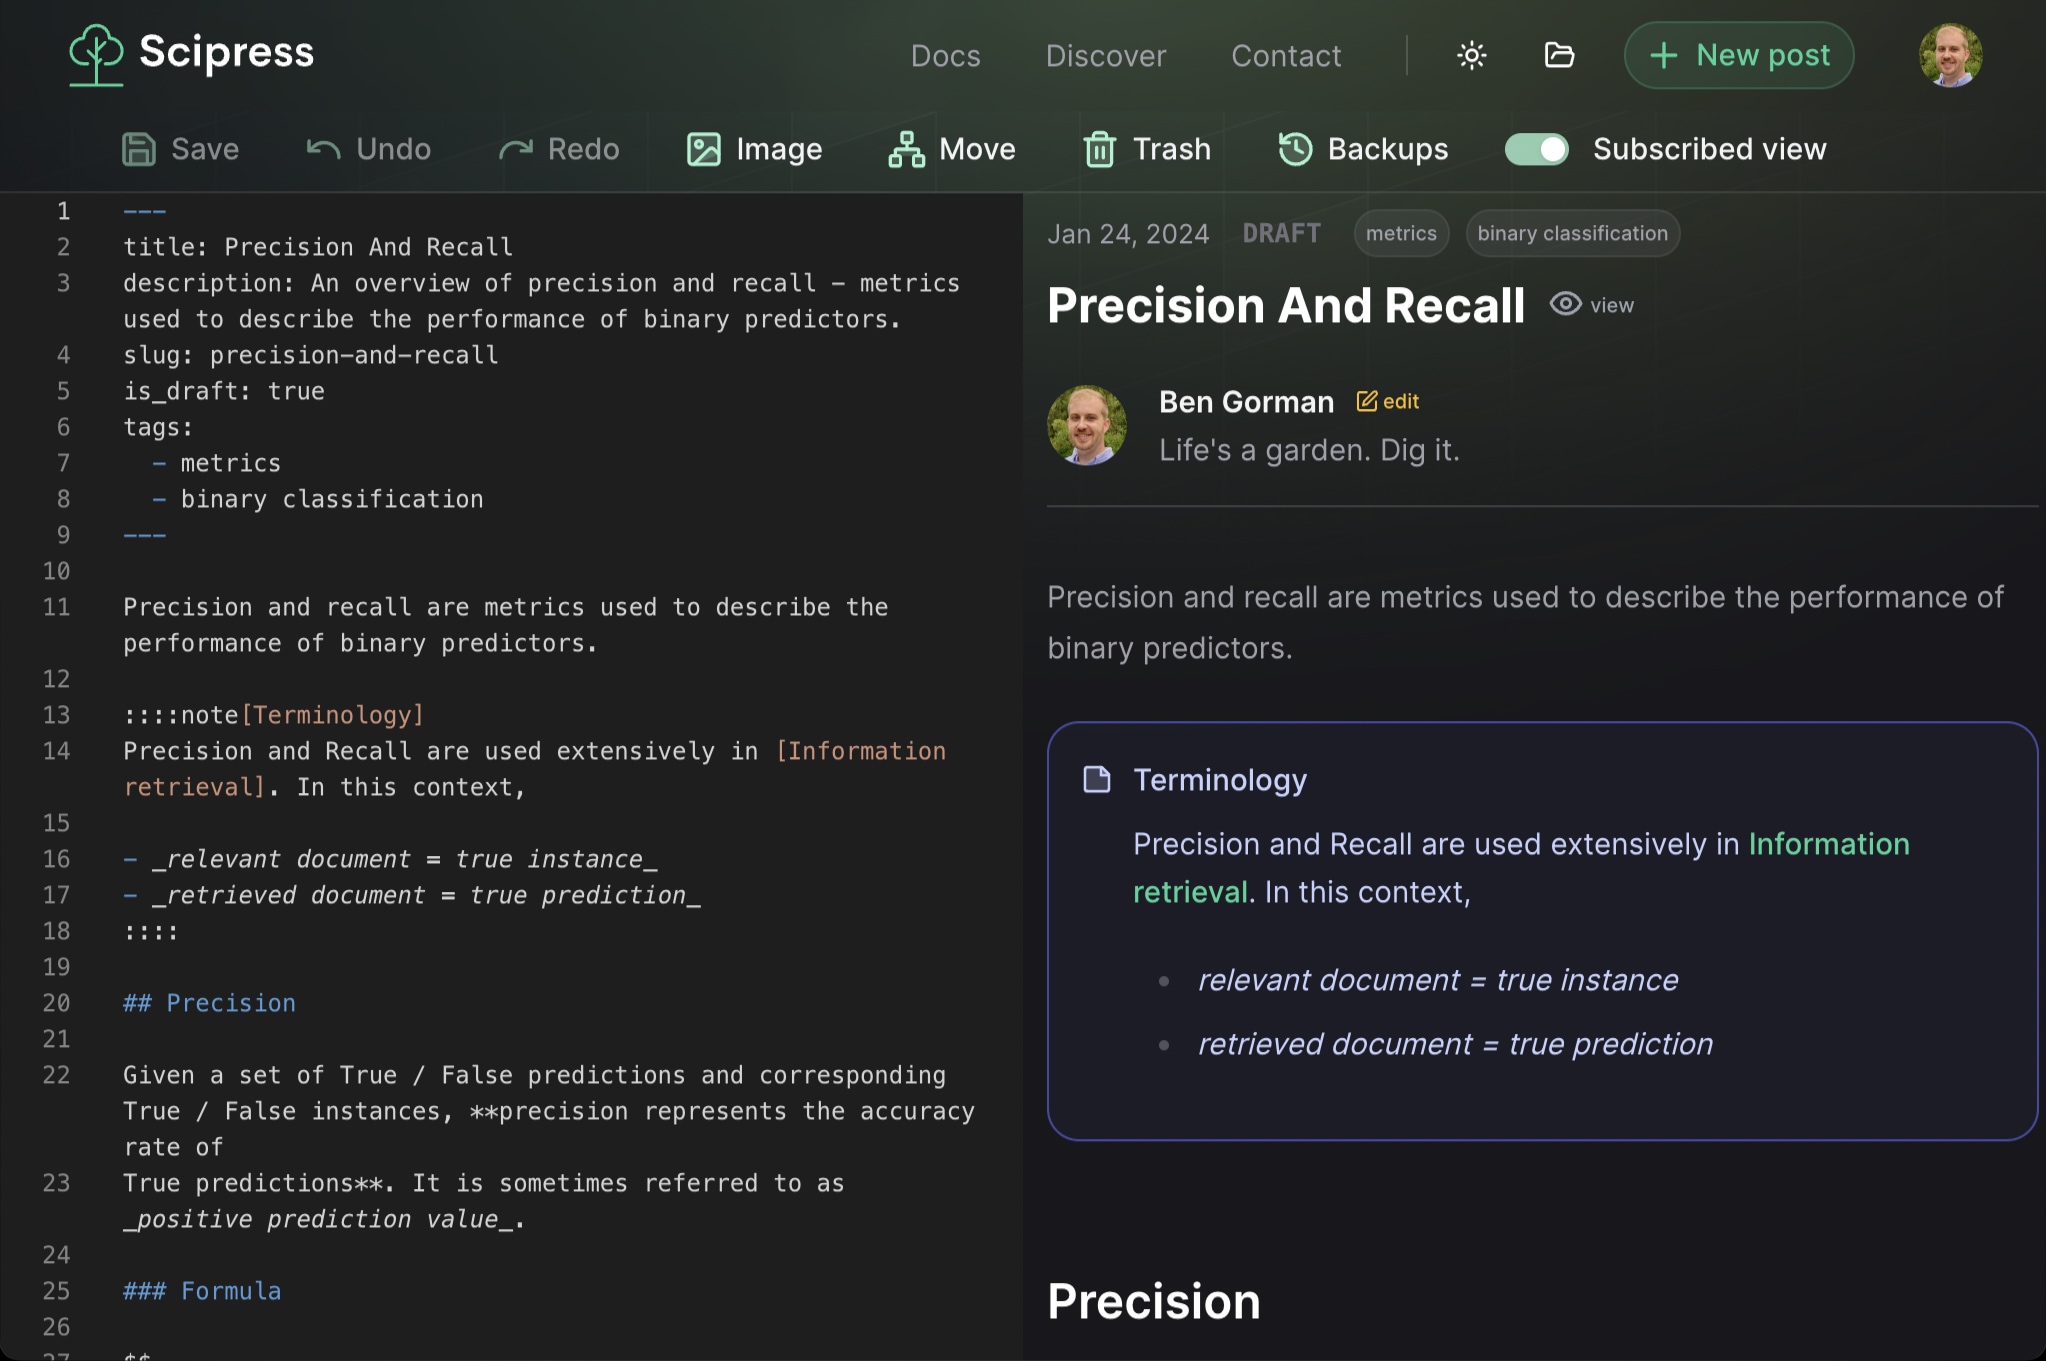This screenshot has height=1361, width=2046.
Task: Click the Move hierarchy icon
Action: [906, 149]
